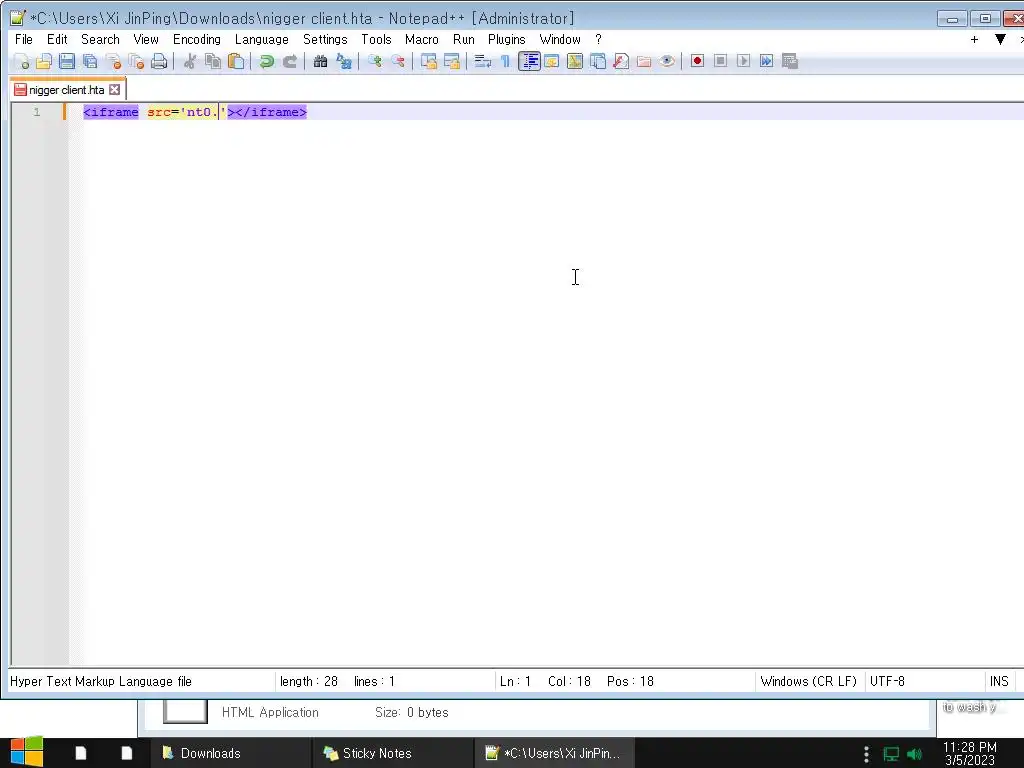Viewport: 1024px width, 768px height.
Task: Open the Plugins menu
Action: click(506, 40)
